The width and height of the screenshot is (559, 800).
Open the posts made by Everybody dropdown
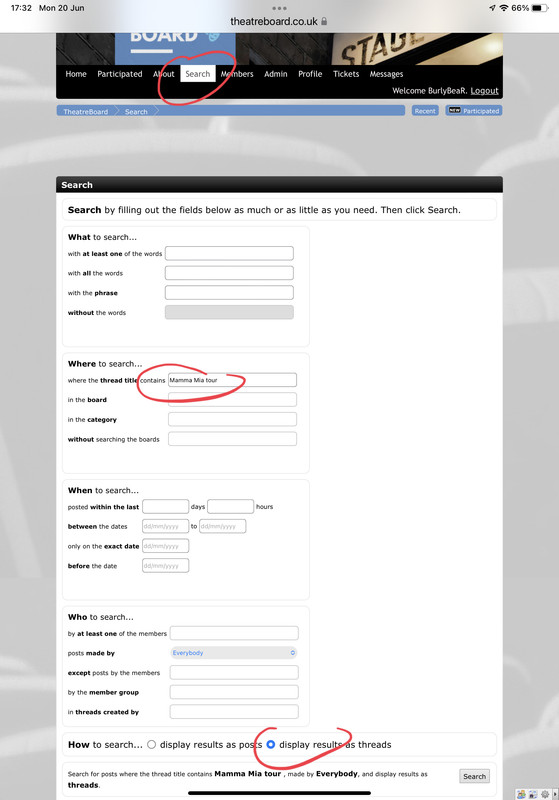[234, 653]
